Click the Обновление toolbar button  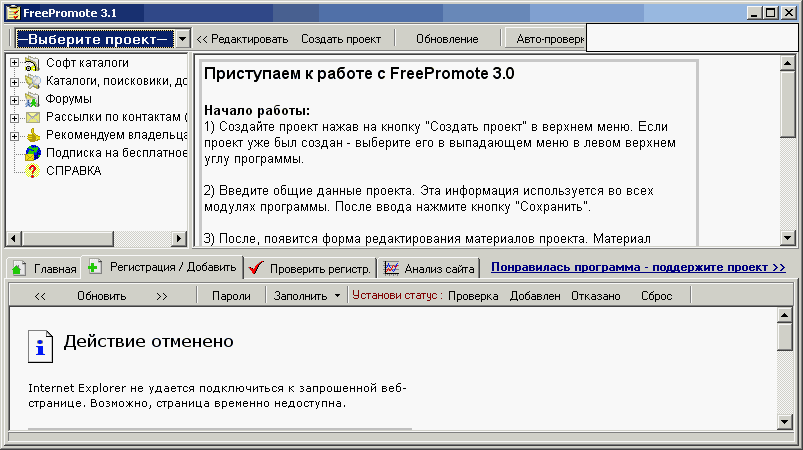(x=447, y=39)
